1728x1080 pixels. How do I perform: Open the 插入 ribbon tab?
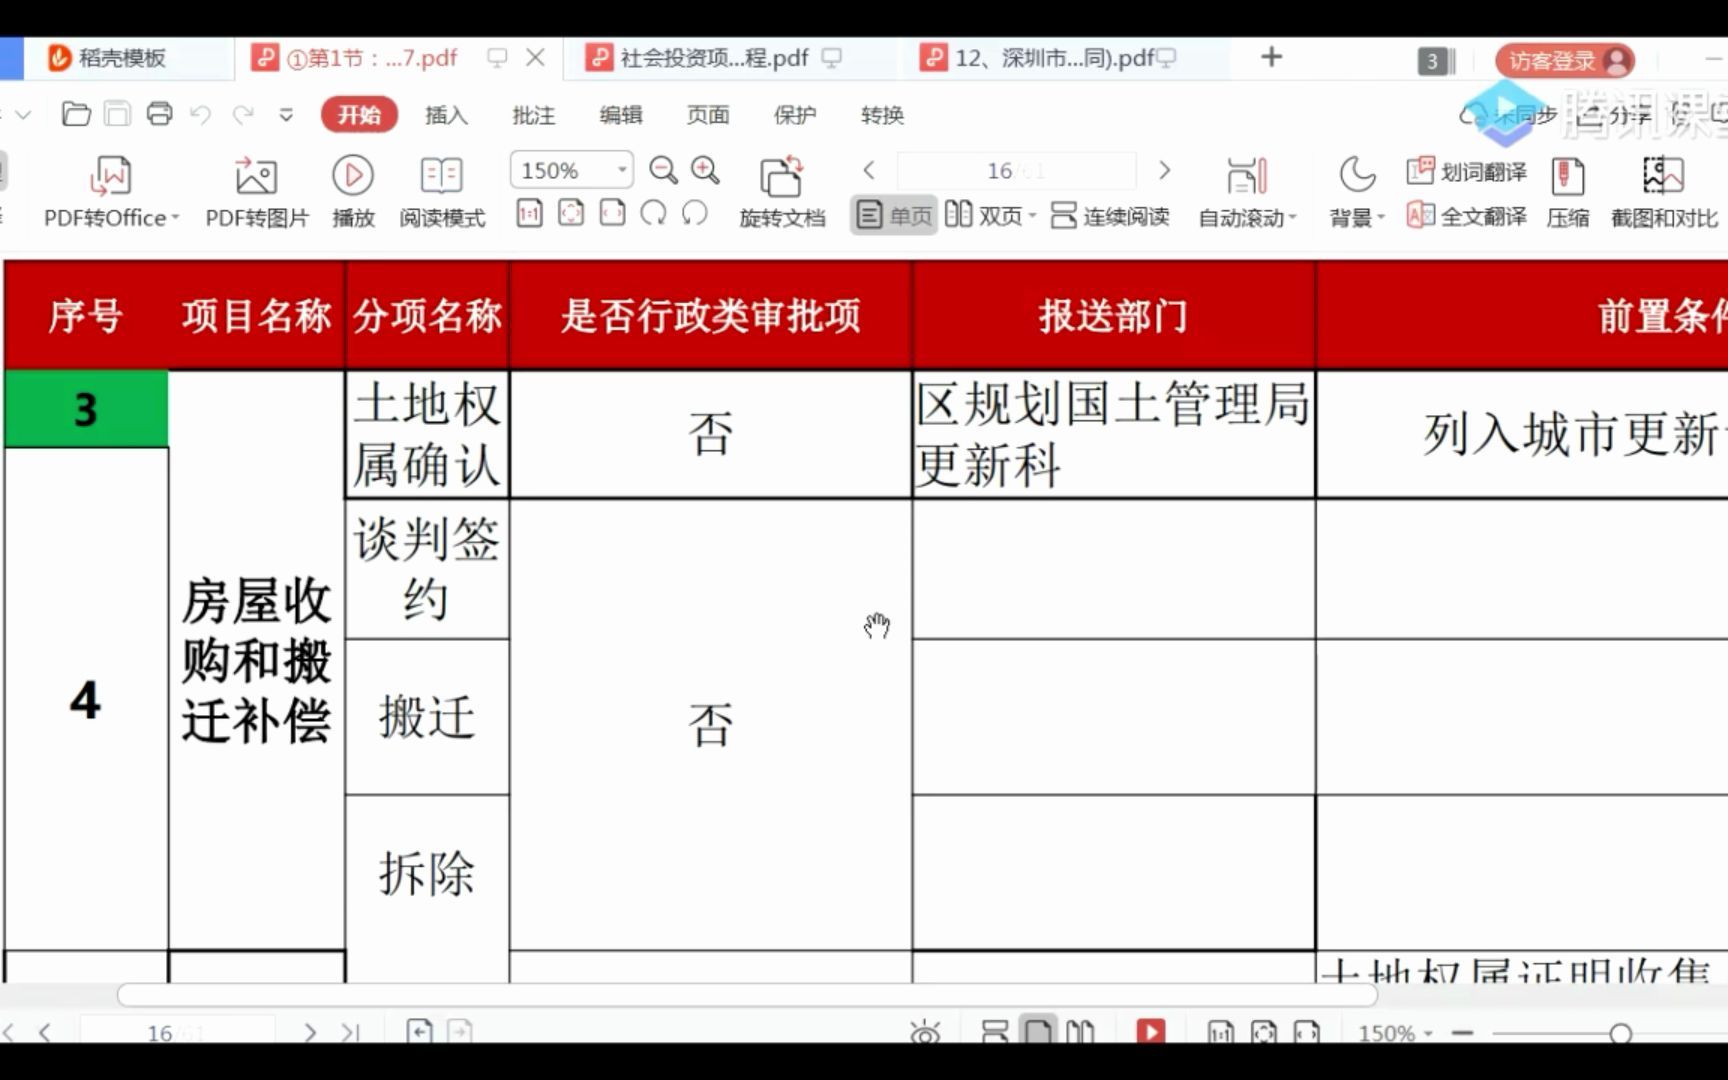point(446,115)
